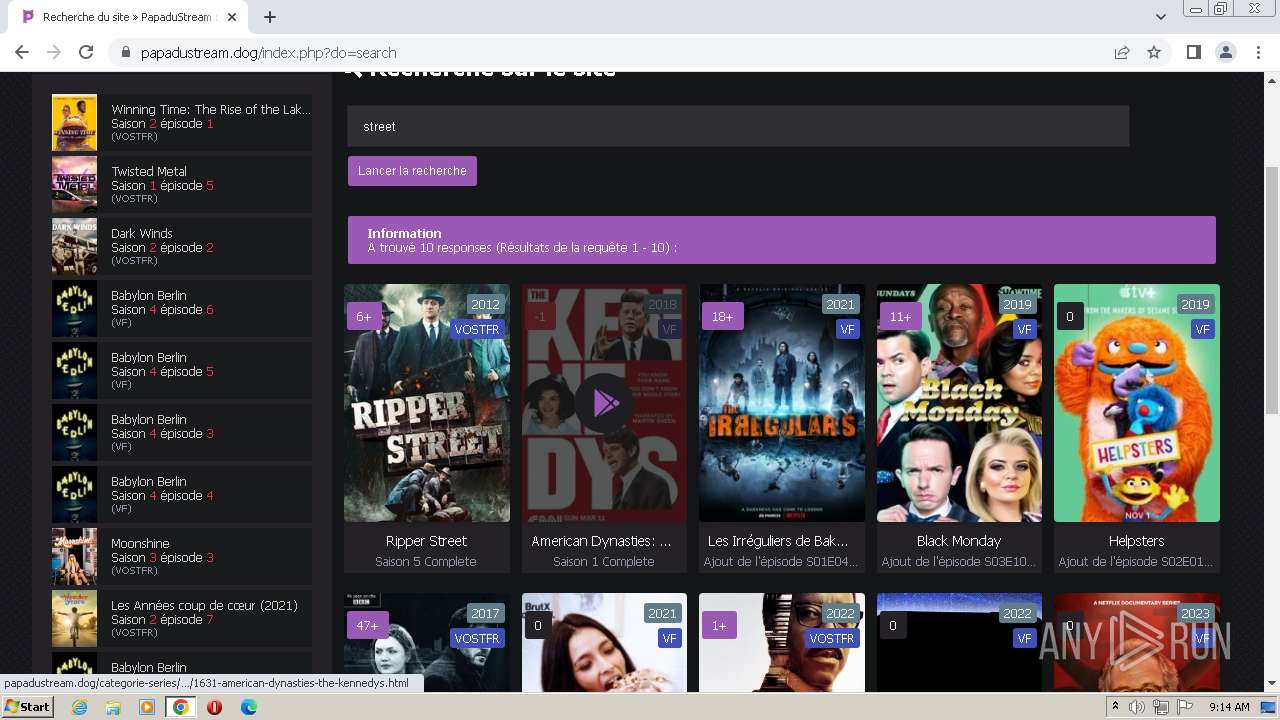Launch Microsoft Edge from the taskbar
The height and width of the screenshot is (720, 1280).
(x=249, y=707)
